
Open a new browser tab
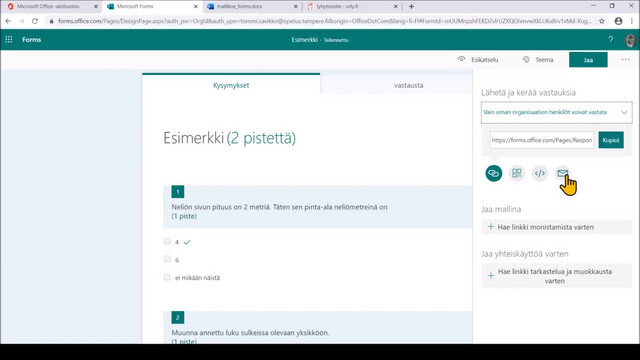411,7
